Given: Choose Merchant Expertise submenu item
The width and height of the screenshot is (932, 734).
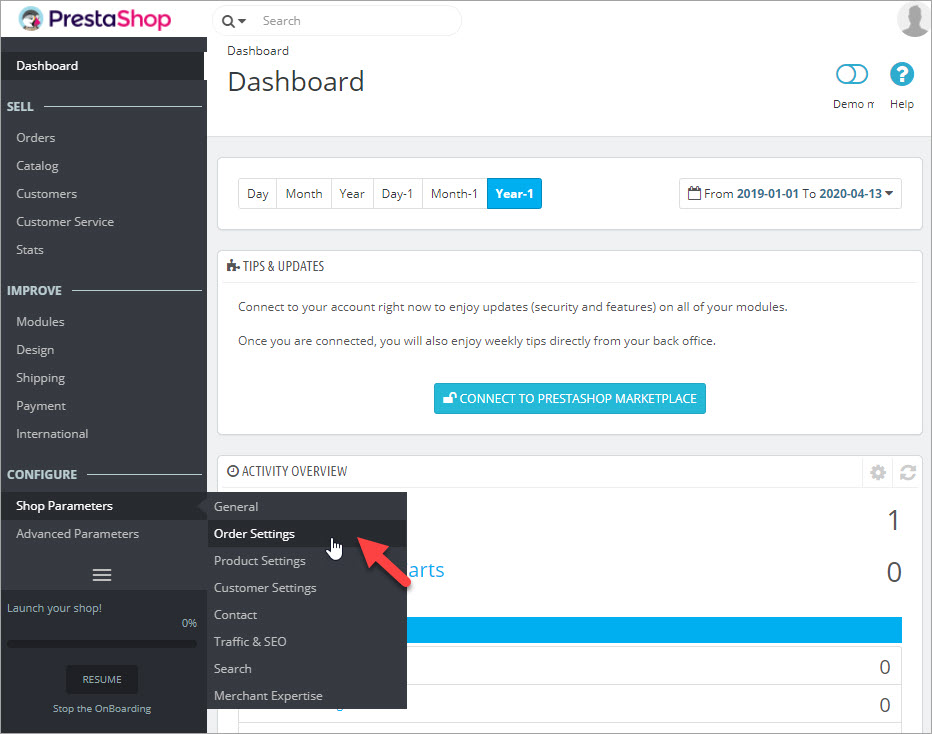Looking at the screenshot, I should tap(307, 696).
